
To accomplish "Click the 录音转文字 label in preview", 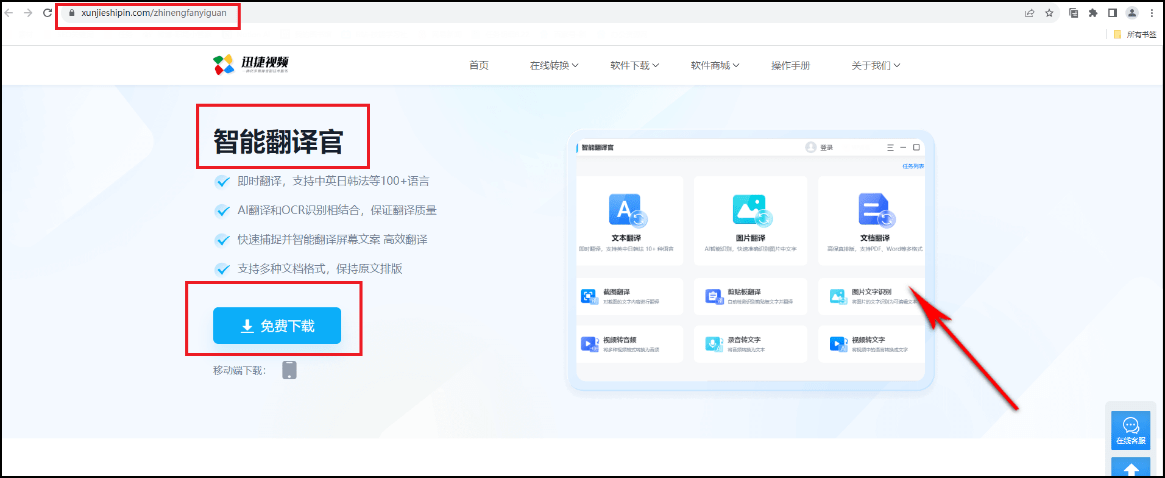I will click(742, 340).
